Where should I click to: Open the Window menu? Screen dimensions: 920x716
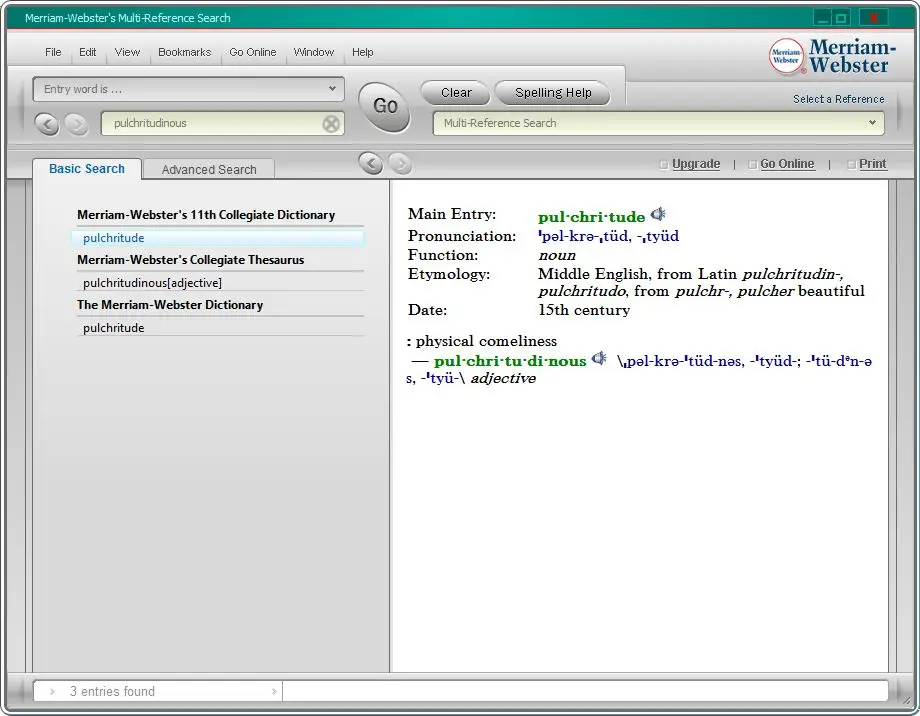314,52
